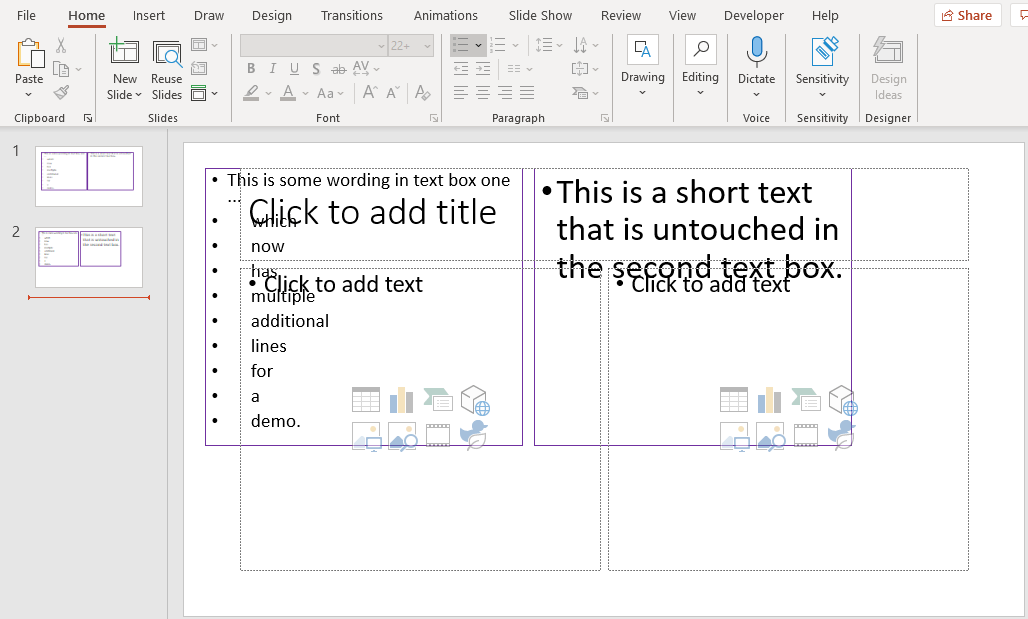Screen dimensions: 1028x619
Task: Insert SmartArt graphic in left content placeholder
Action: [438, 399]
